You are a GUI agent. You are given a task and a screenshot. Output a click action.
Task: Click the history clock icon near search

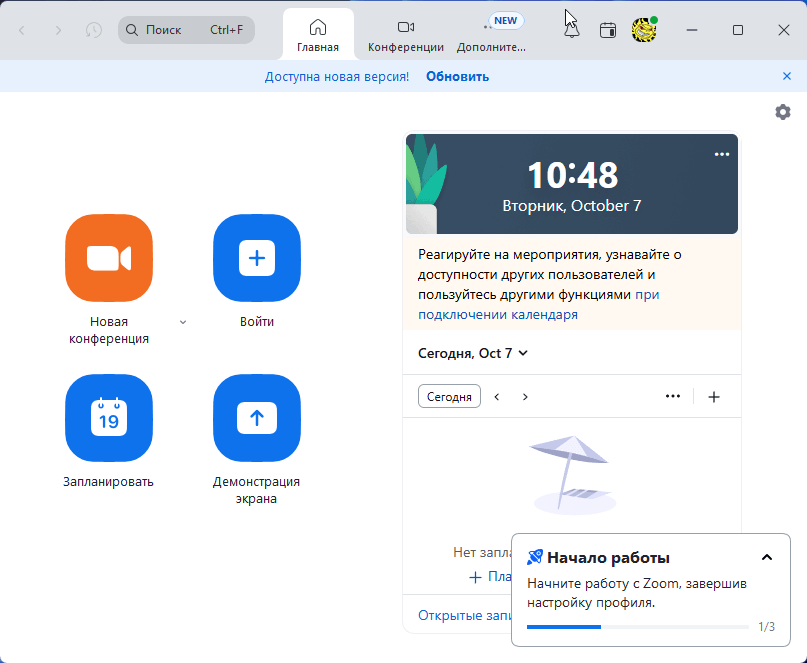click(94, 30)
